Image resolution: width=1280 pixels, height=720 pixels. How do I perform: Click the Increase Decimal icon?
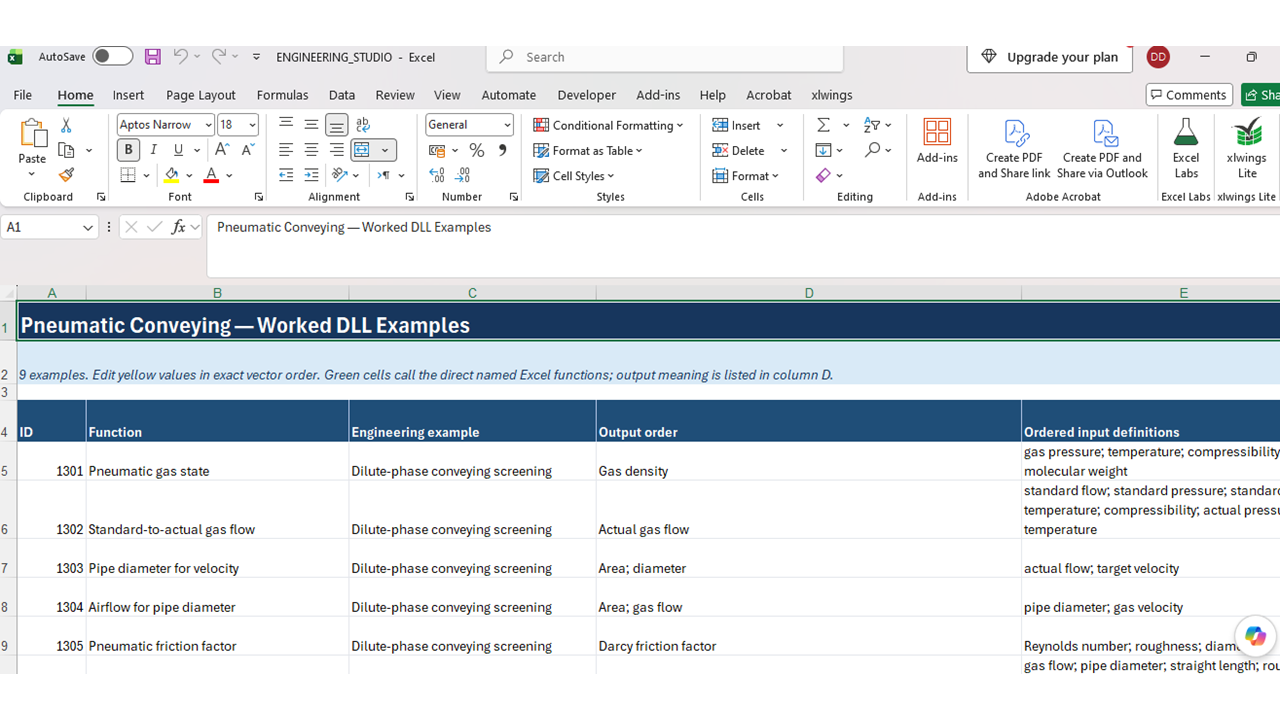[437, 175]
